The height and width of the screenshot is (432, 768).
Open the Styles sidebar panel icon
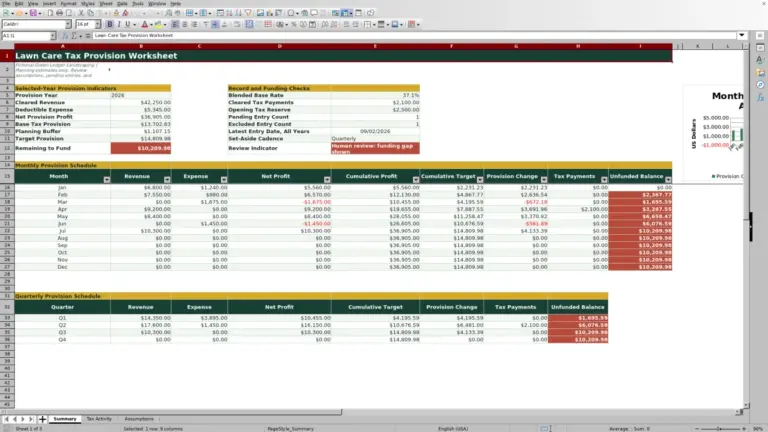point(760,60)
